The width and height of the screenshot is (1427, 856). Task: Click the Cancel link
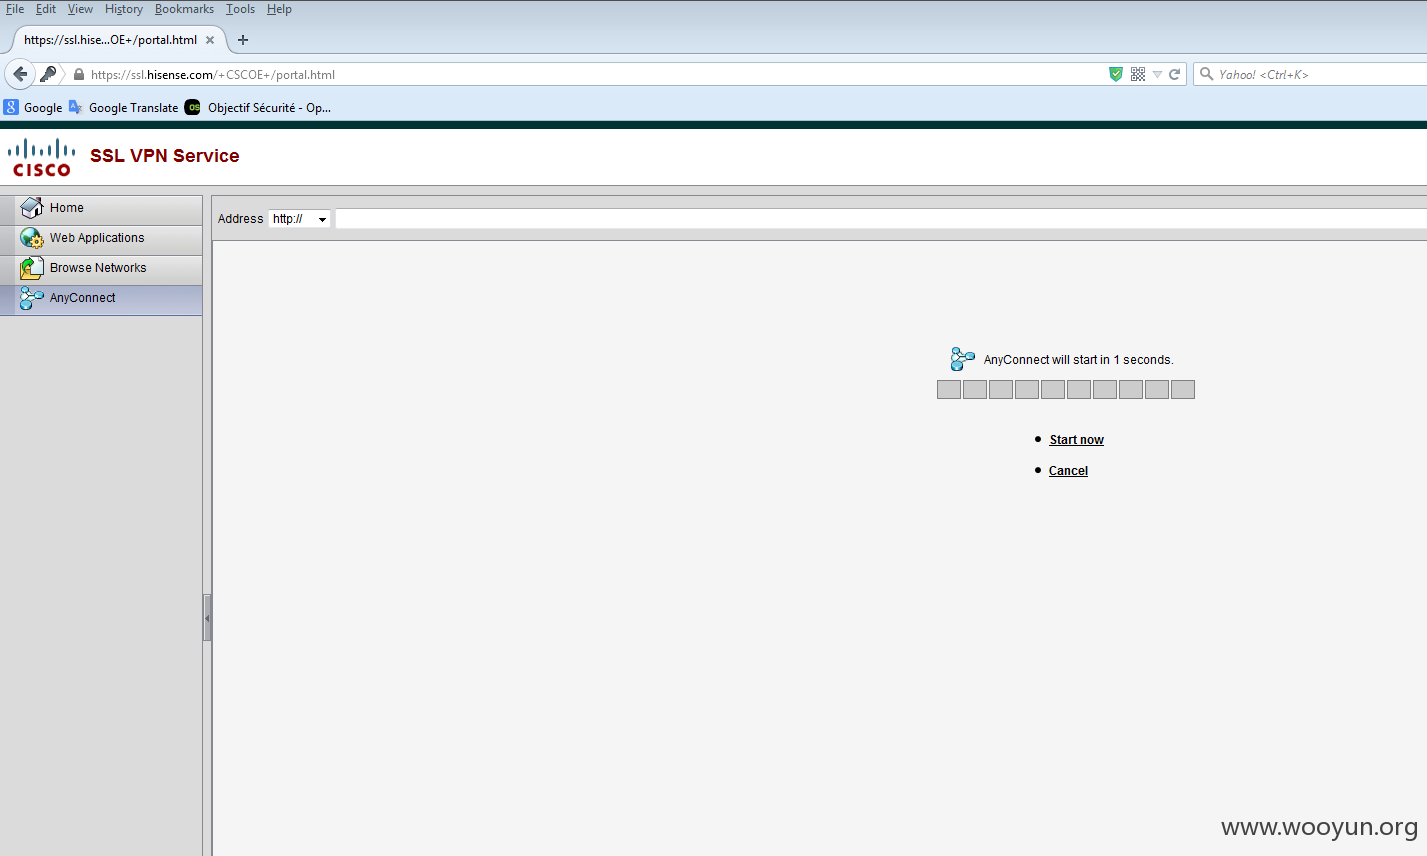pos(1068,471)
